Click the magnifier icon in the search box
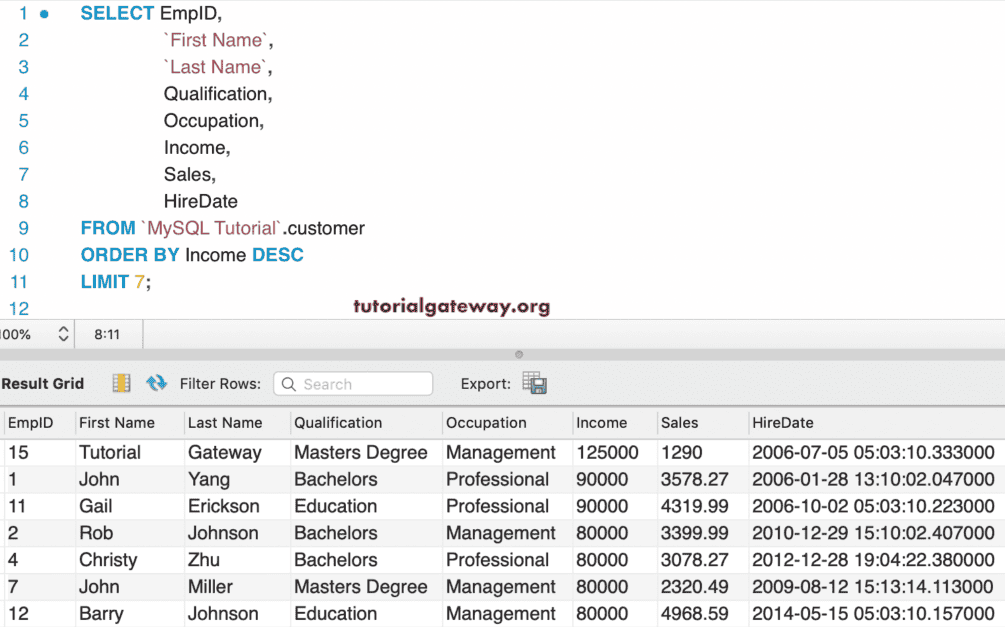 pos(288,384)
